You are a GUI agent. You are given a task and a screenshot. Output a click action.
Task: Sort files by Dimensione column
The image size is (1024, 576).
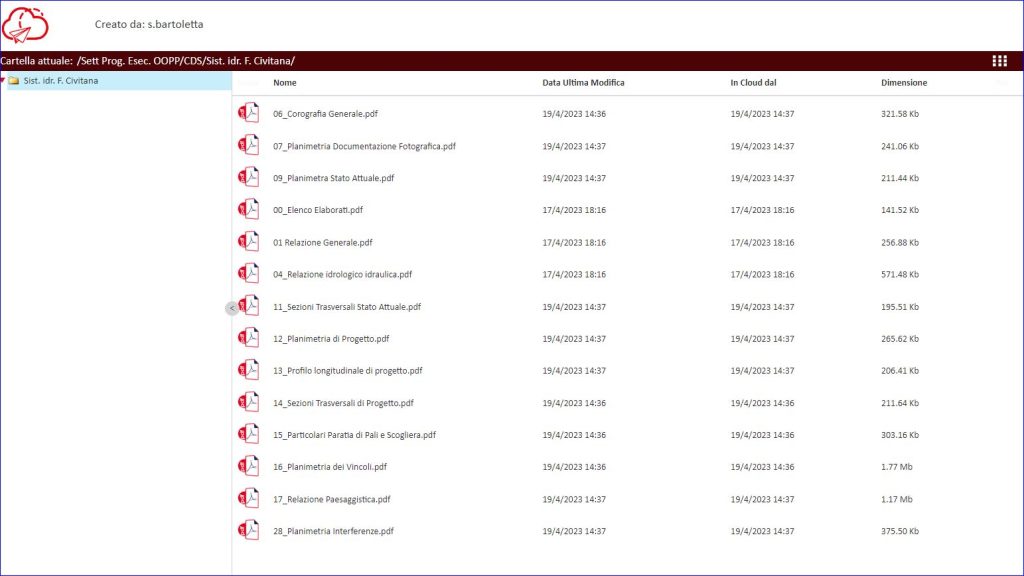904,83
